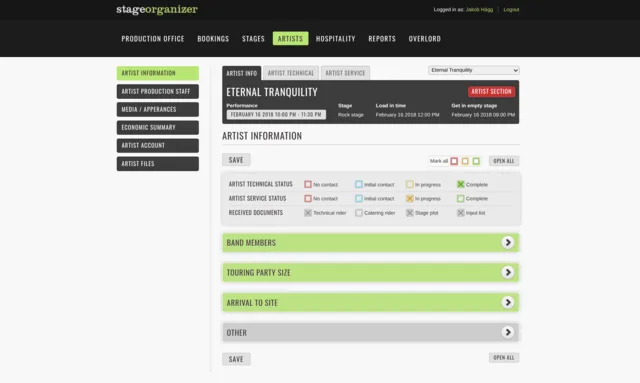640x383 pixels.
Task: Click the Rock stage value
Action: pos(351,115)
